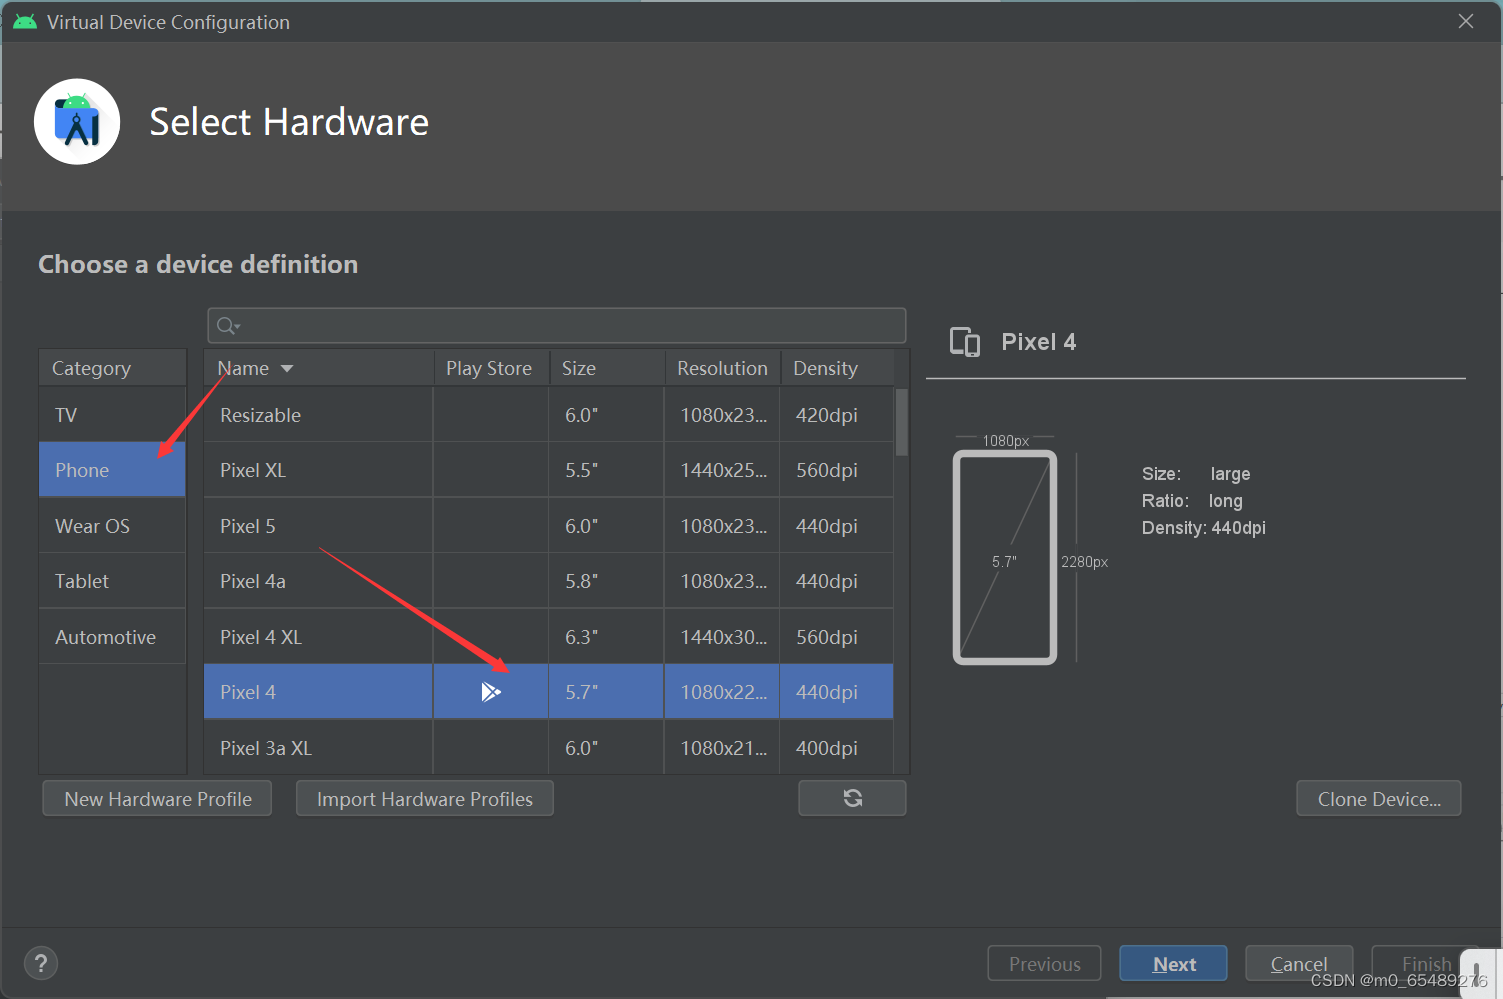The height and width of the screenshot is (999, 1503).
Task: Select the Pixel 4 XL device row
Action: pos(548,637)
